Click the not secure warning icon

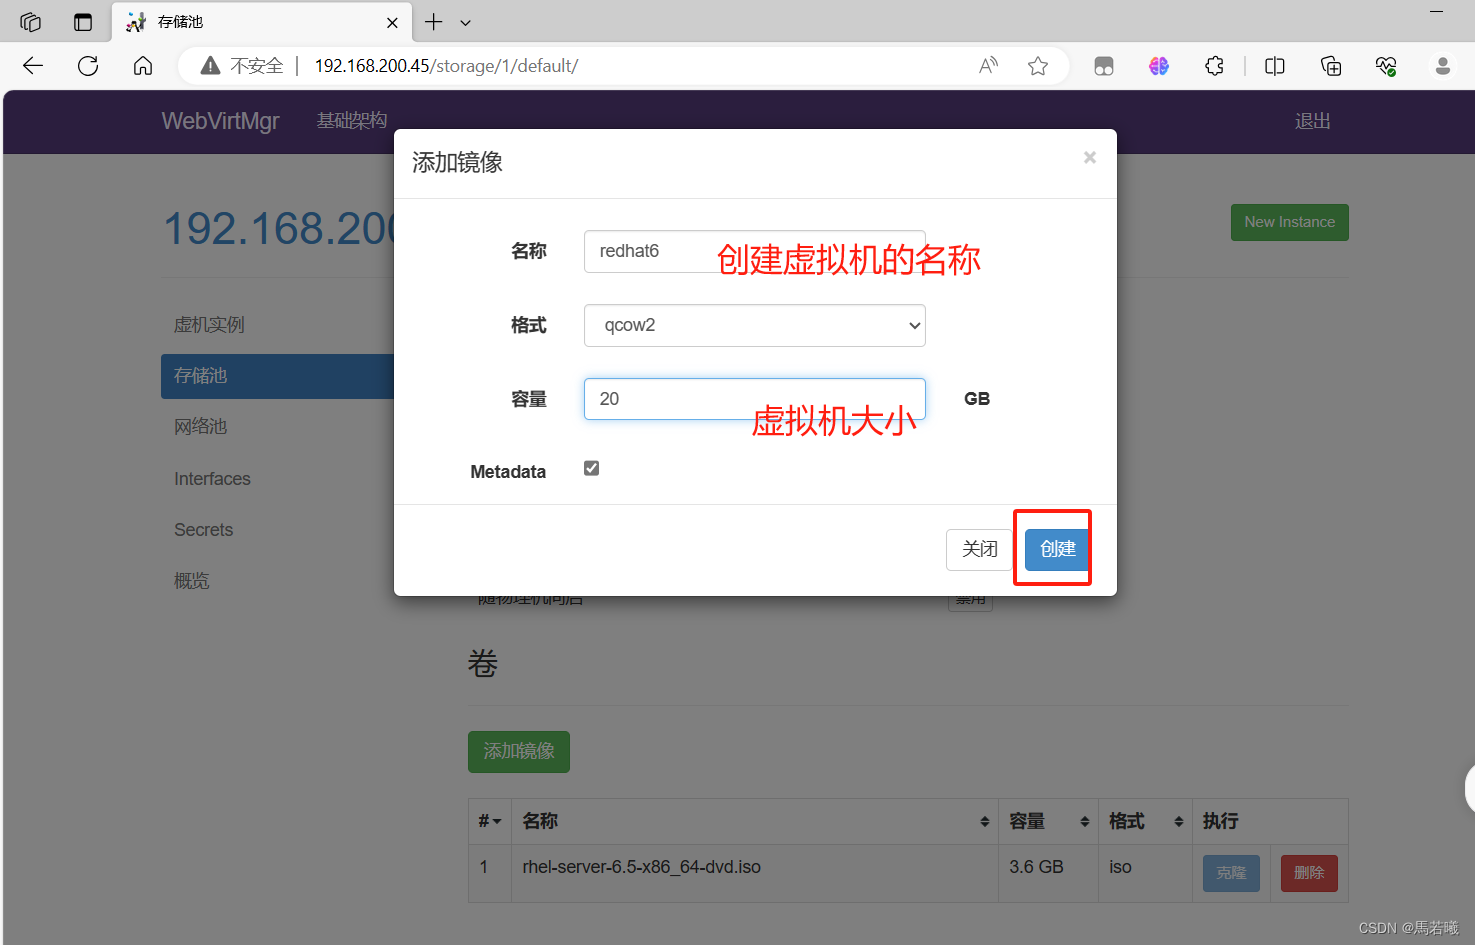210,66
